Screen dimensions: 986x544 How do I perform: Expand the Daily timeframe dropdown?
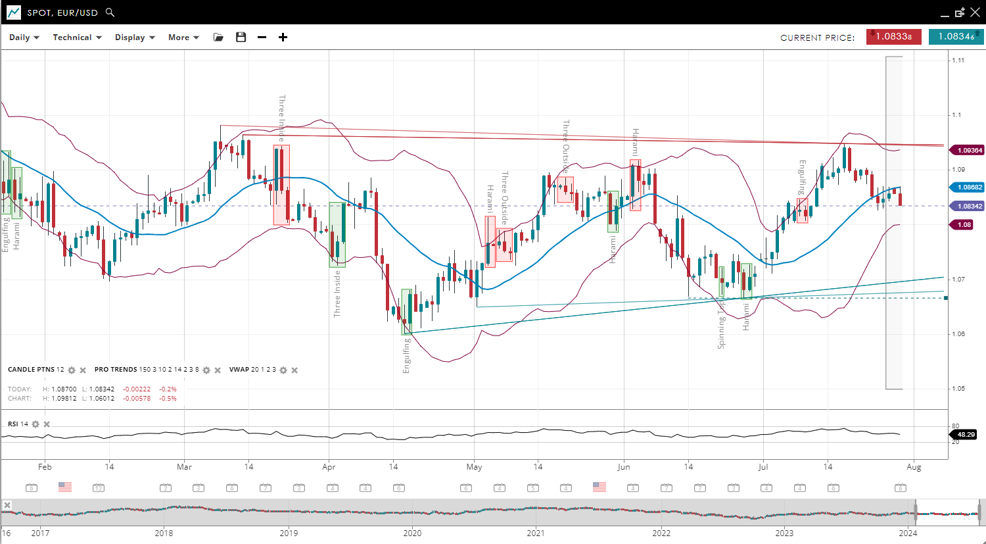(24, 37)
